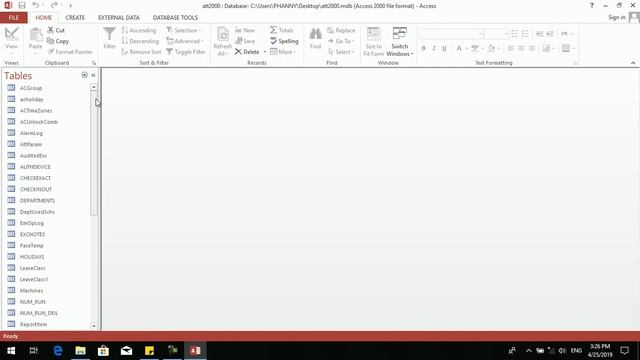Click the Undo button in title bar

[36, 5]
